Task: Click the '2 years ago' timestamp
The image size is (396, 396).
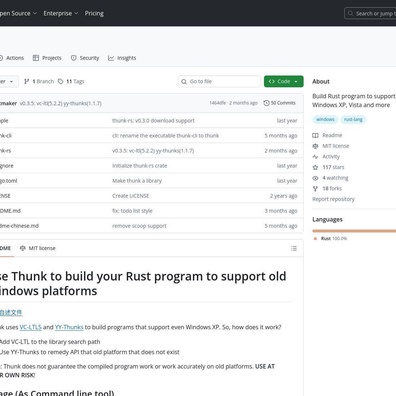Action: click(x=283, y=196)
